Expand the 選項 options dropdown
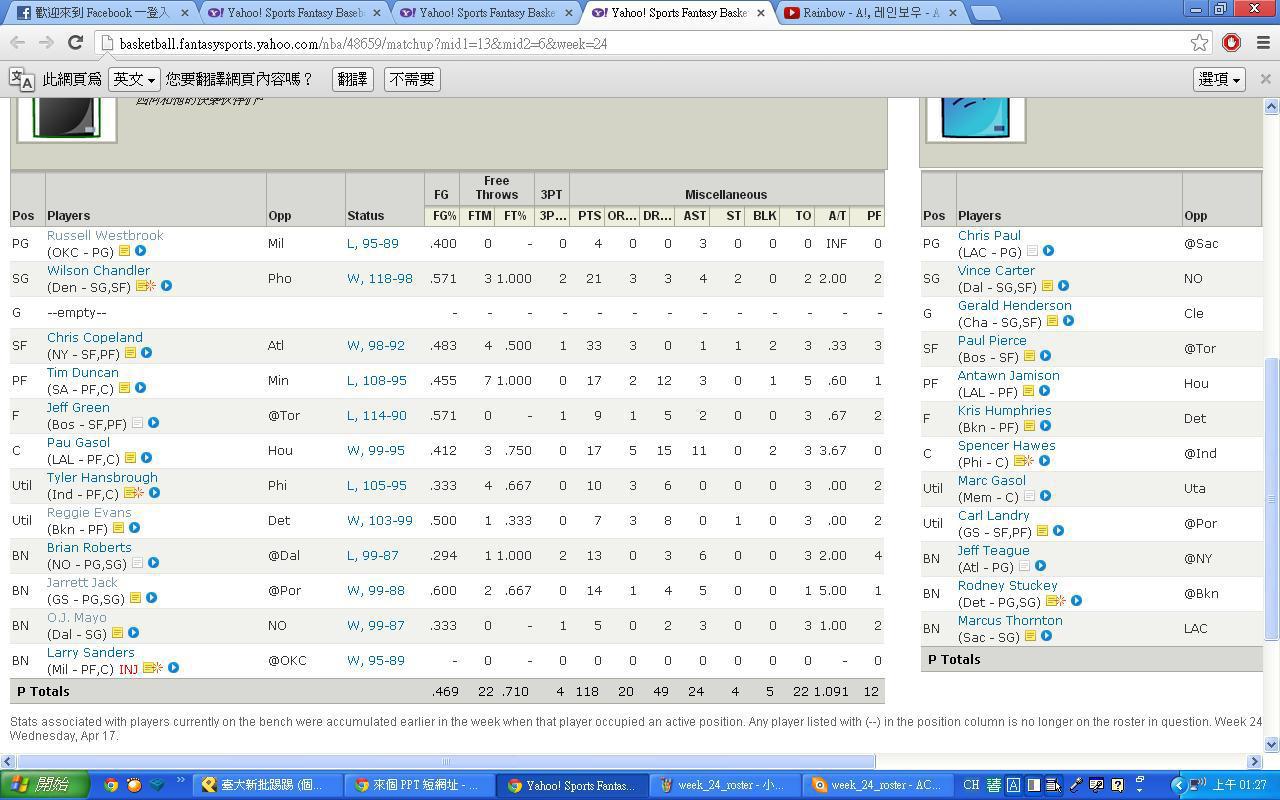This screenshot has height=800, width=1280. coord(1219,79)
